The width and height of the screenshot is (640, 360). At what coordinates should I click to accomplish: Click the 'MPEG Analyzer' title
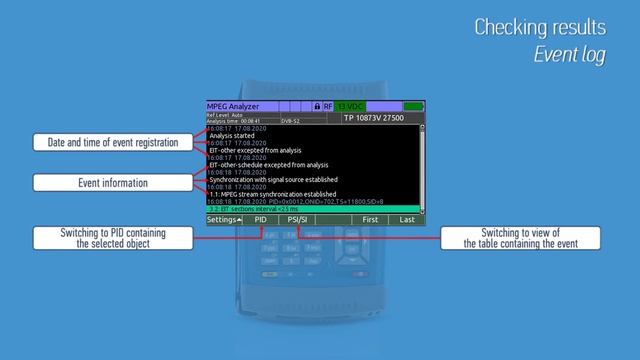point(233,107)
